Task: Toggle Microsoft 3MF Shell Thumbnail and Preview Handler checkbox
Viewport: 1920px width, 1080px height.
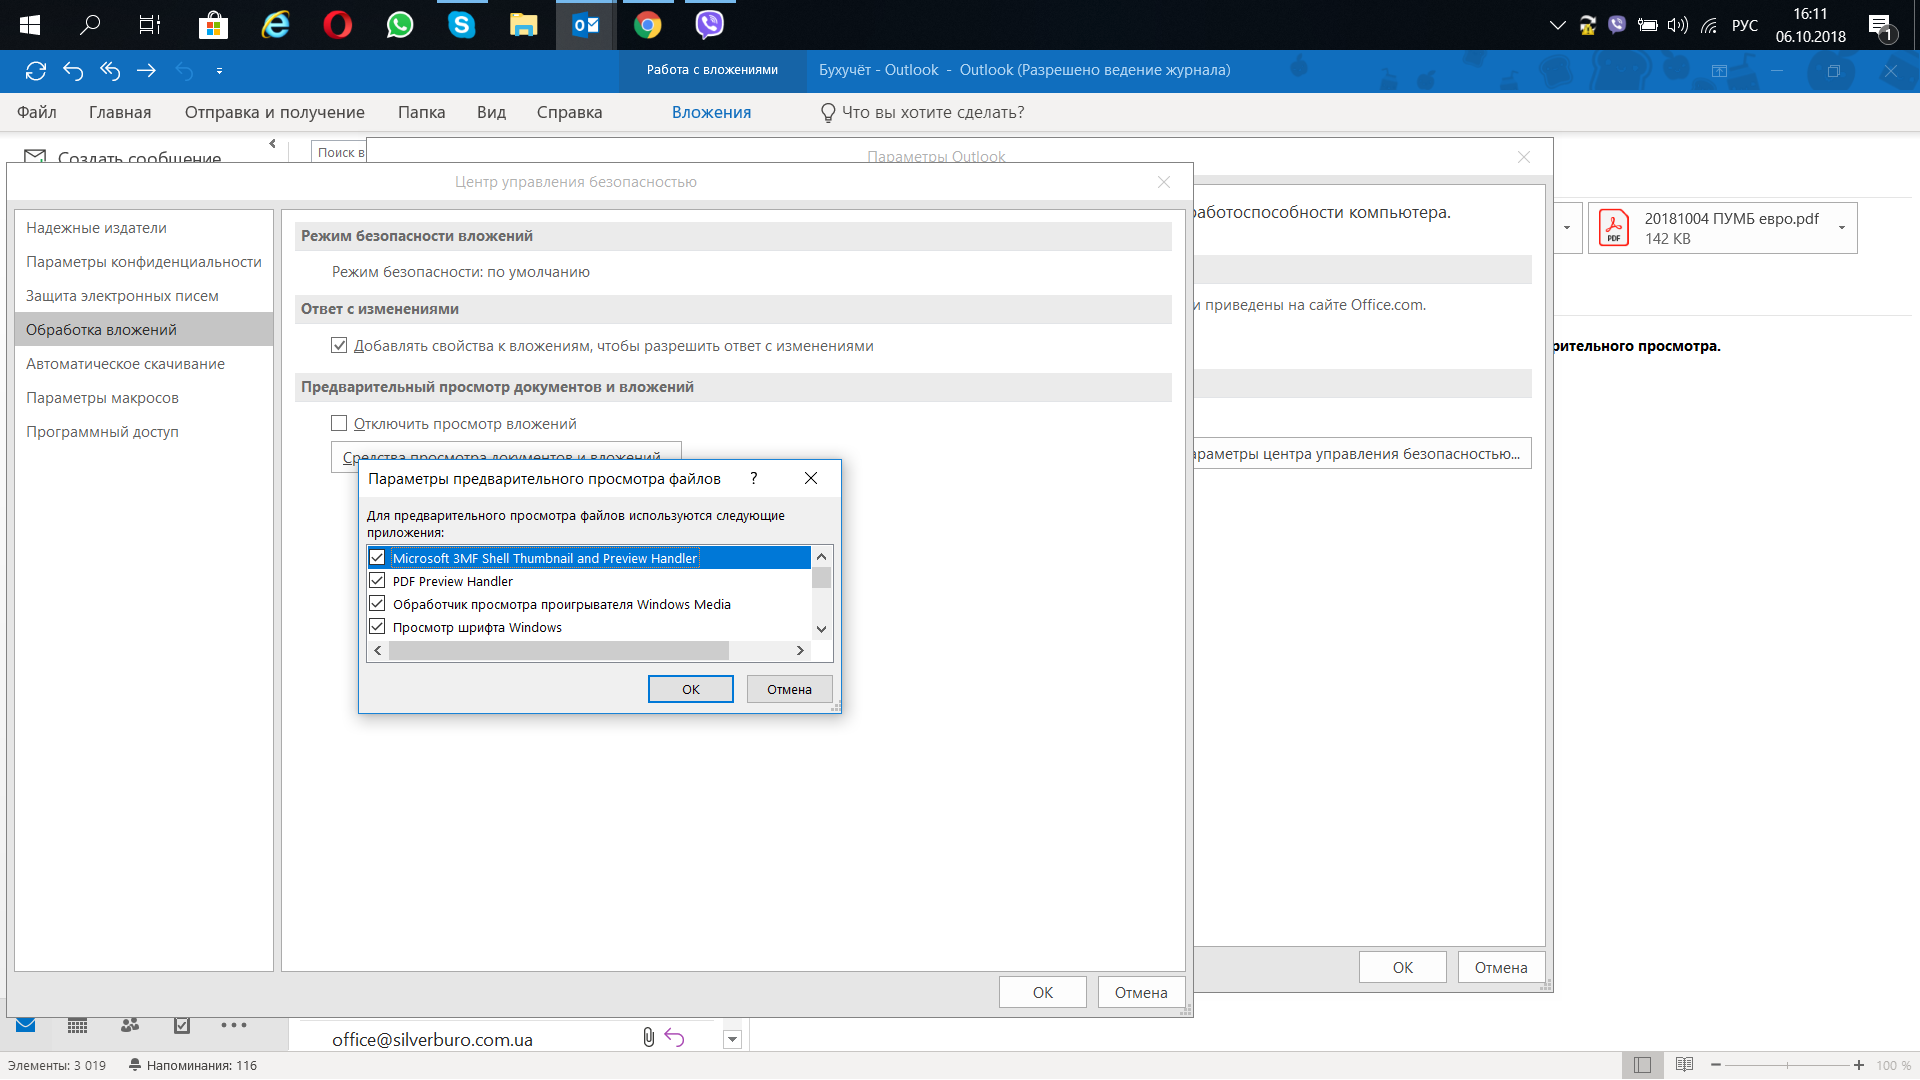Action: pyautogui.click(x=377, y=558)
